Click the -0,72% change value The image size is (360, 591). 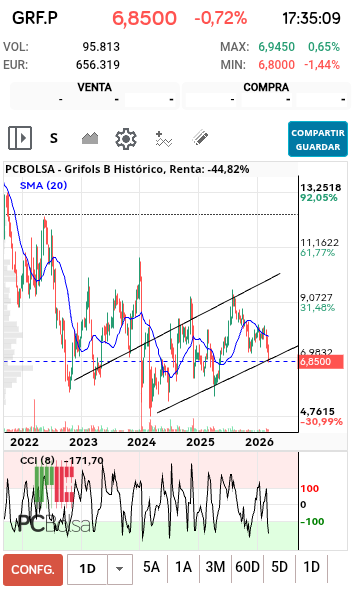221,18
